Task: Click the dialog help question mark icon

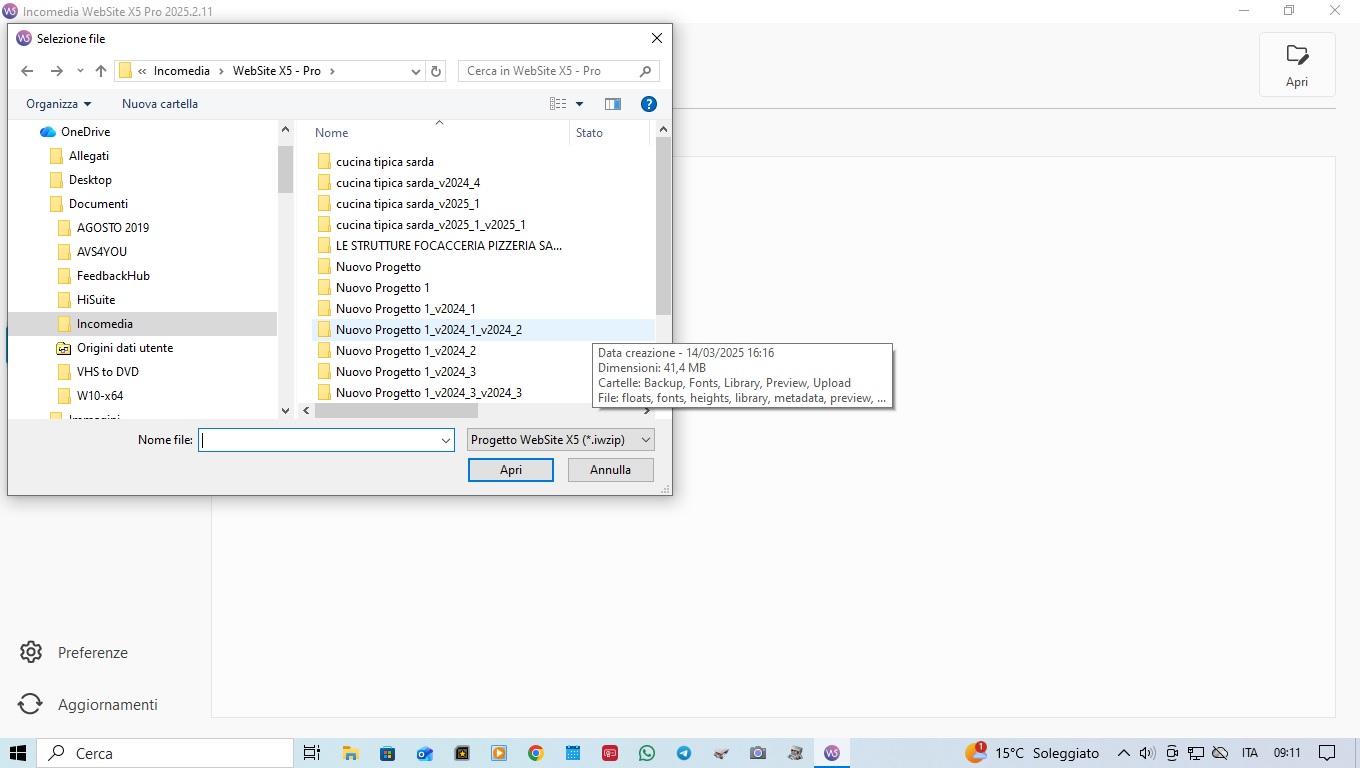Action: pyautogui.click(x=648, y=104)
